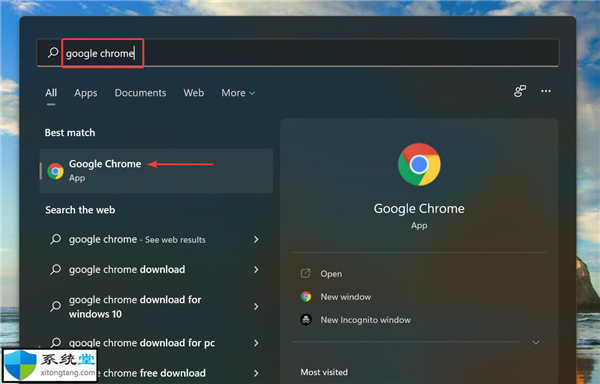
Task: Click search icon beside 'download for windows 10'
Action: point(55,306)
